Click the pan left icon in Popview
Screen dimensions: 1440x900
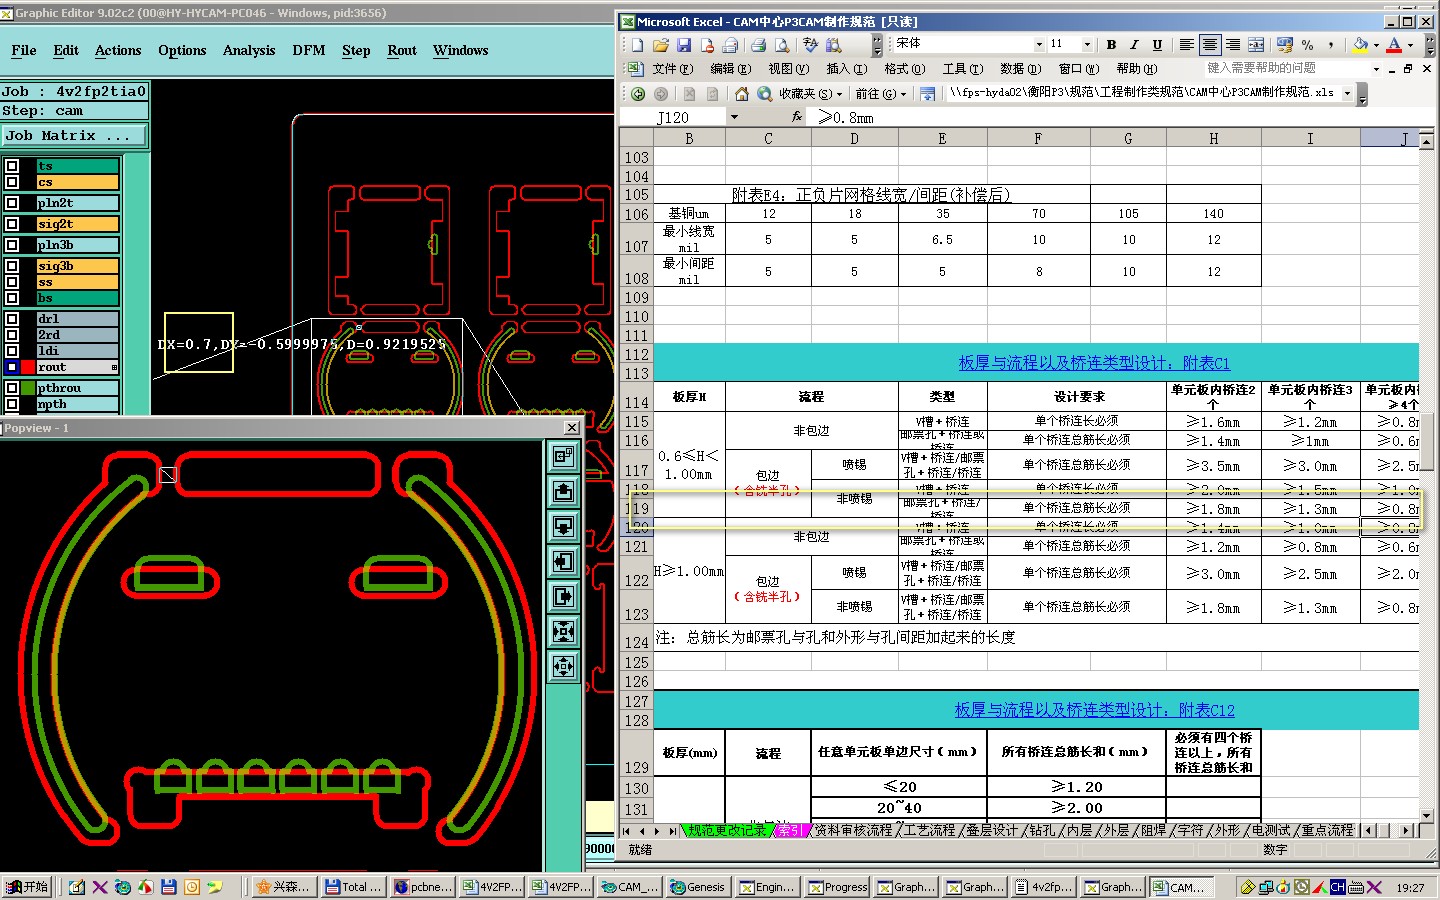click(564, 561)
